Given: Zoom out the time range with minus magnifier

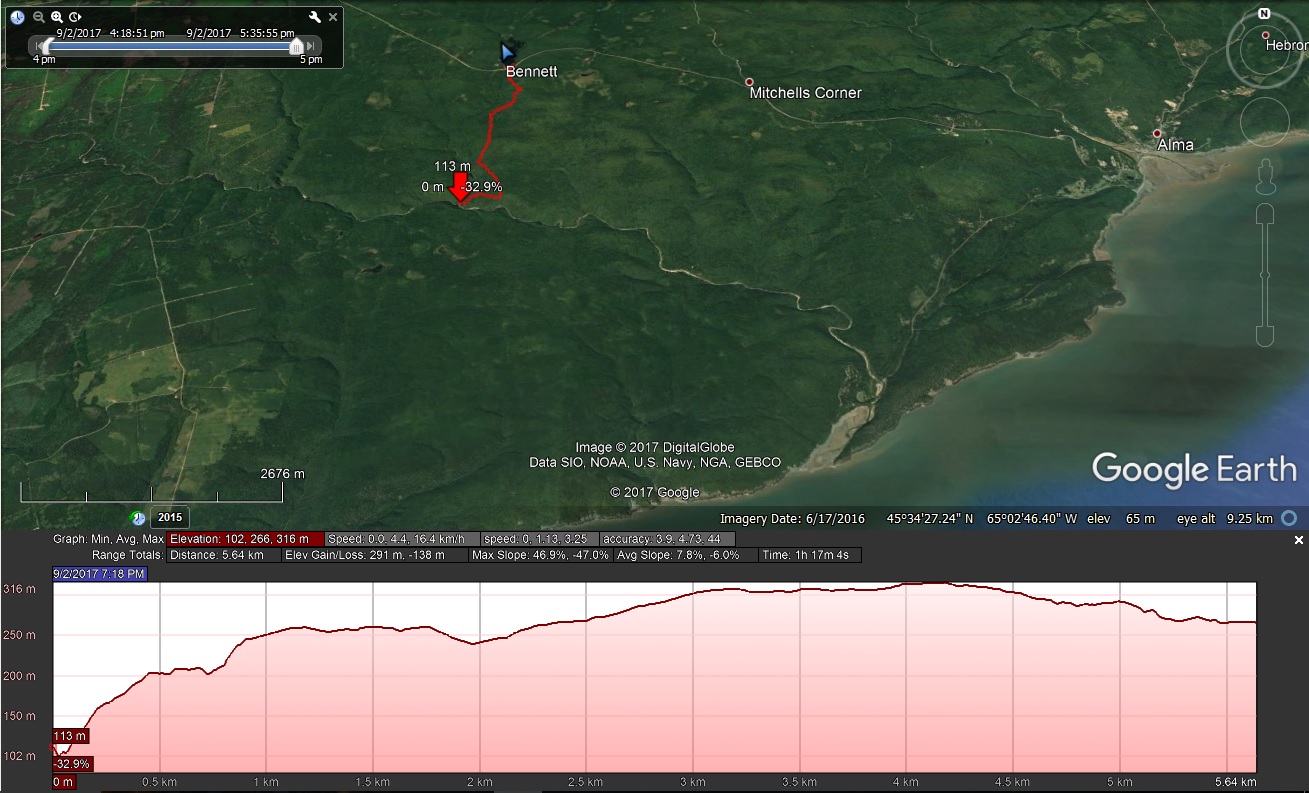Looking at the screenshot, I should 37,17.
